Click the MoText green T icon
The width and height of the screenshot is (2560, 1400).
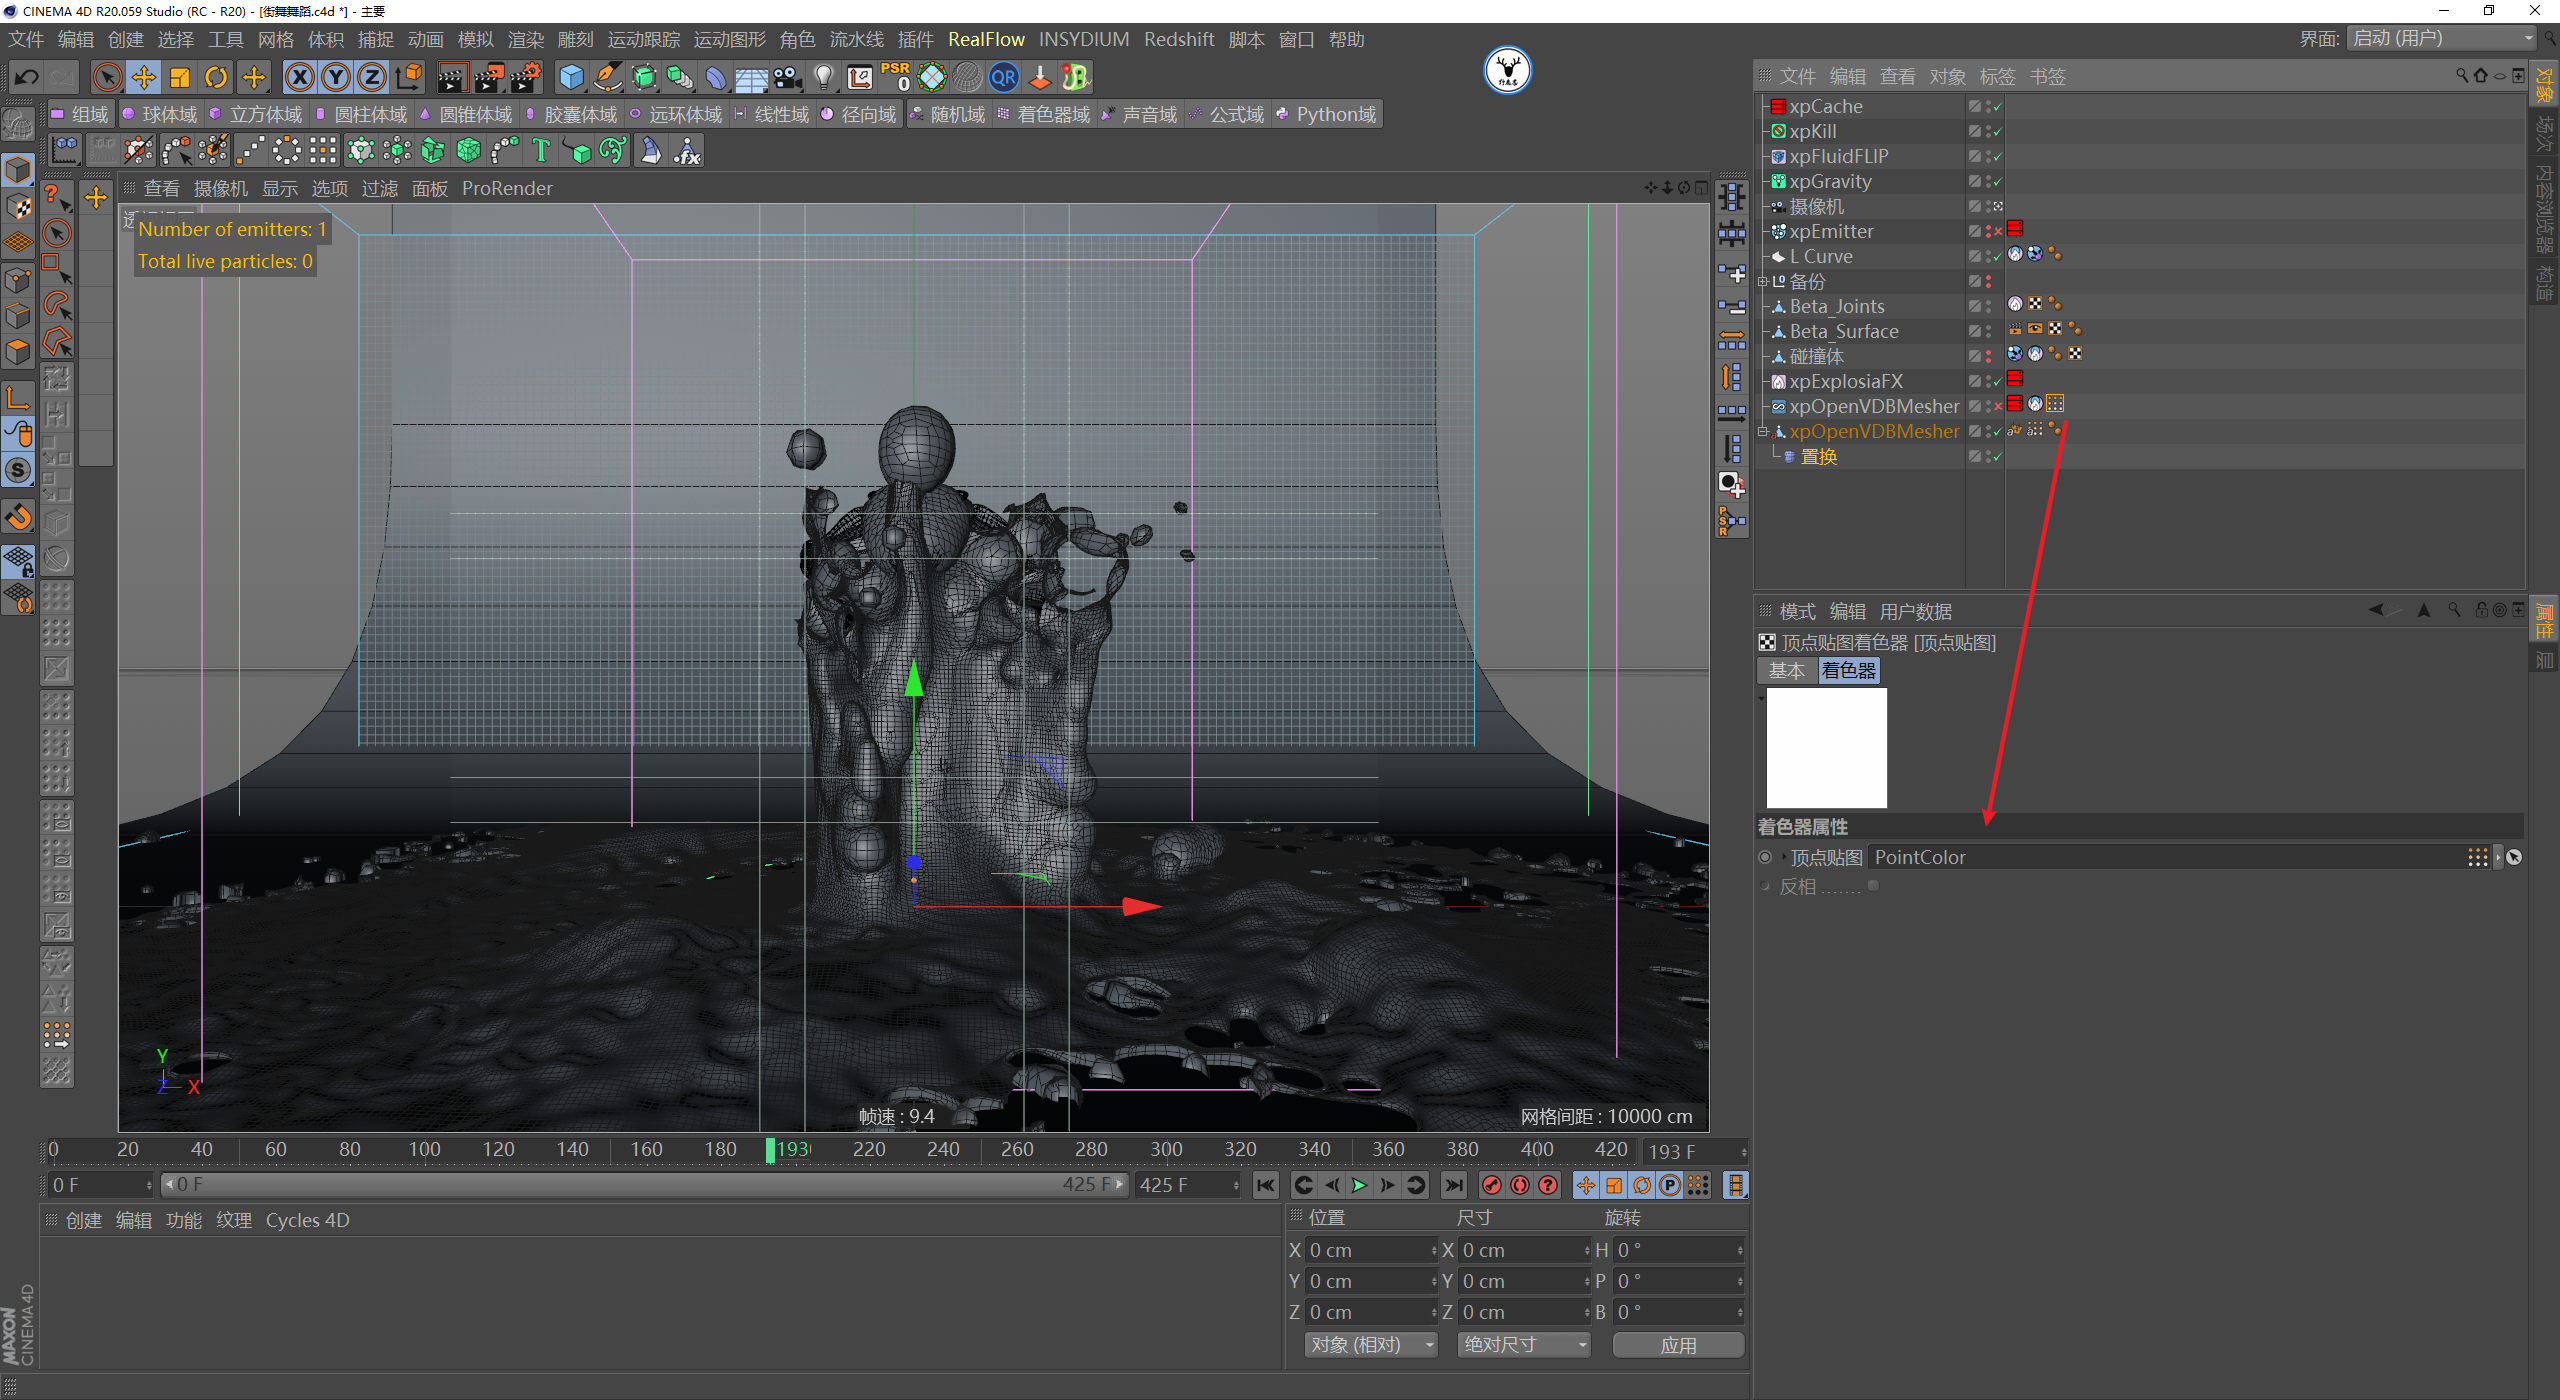[541, 151]
